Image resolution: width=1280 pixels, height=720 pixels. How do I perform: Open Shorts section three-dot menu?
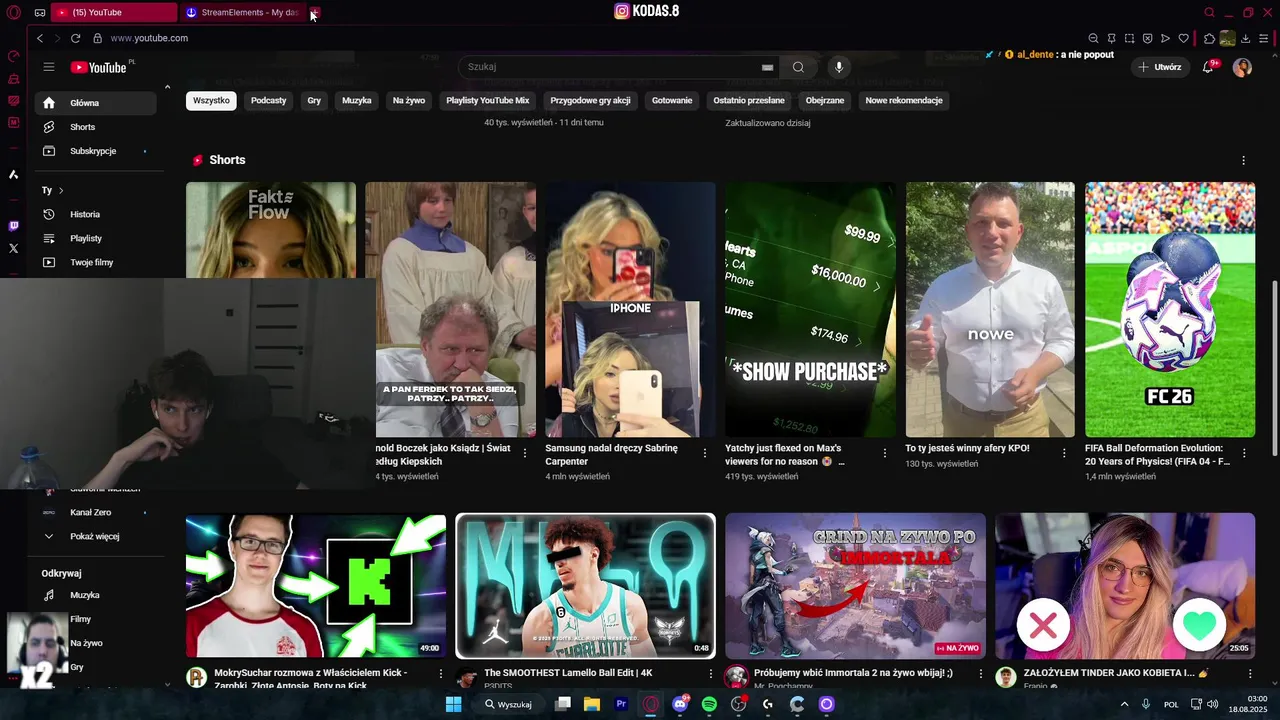[x=1243, y=160]
